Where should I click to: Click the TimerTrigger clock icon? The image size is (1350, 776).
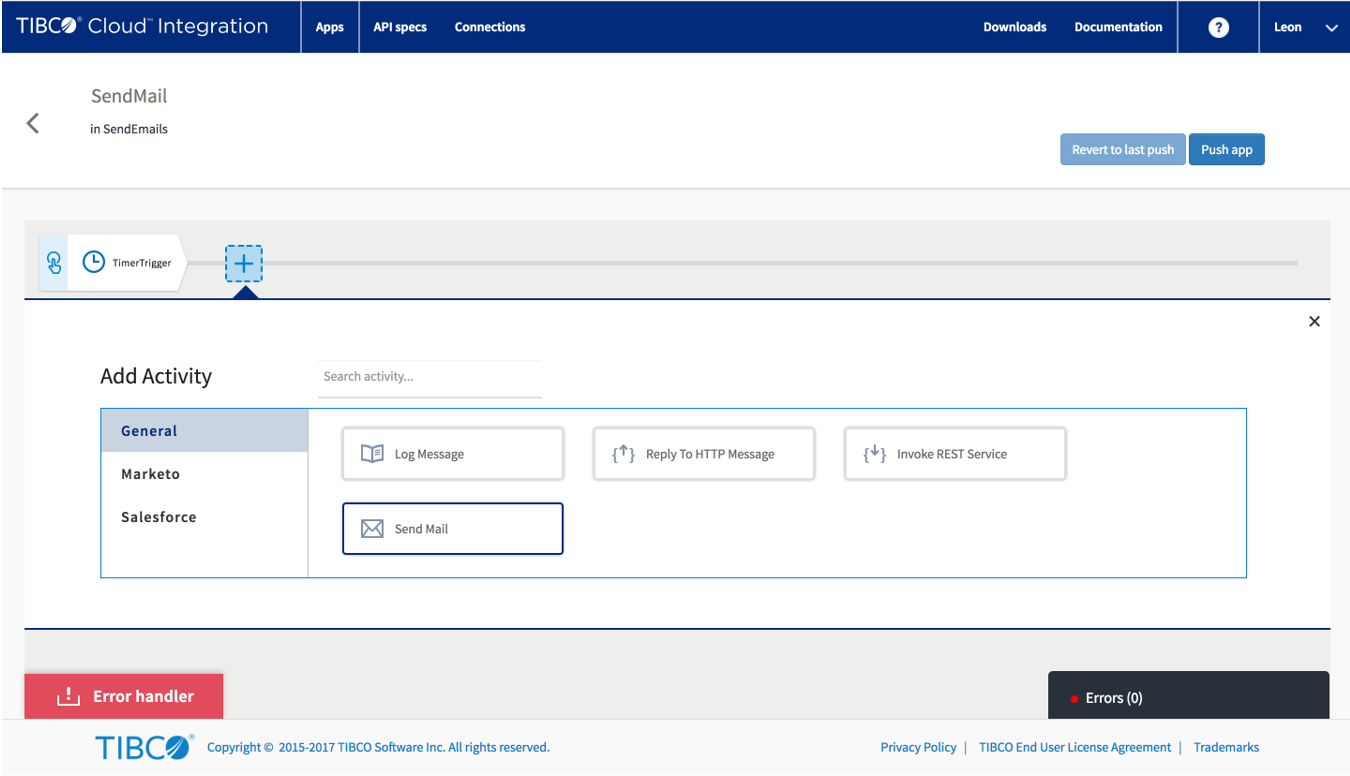(93, 262)
